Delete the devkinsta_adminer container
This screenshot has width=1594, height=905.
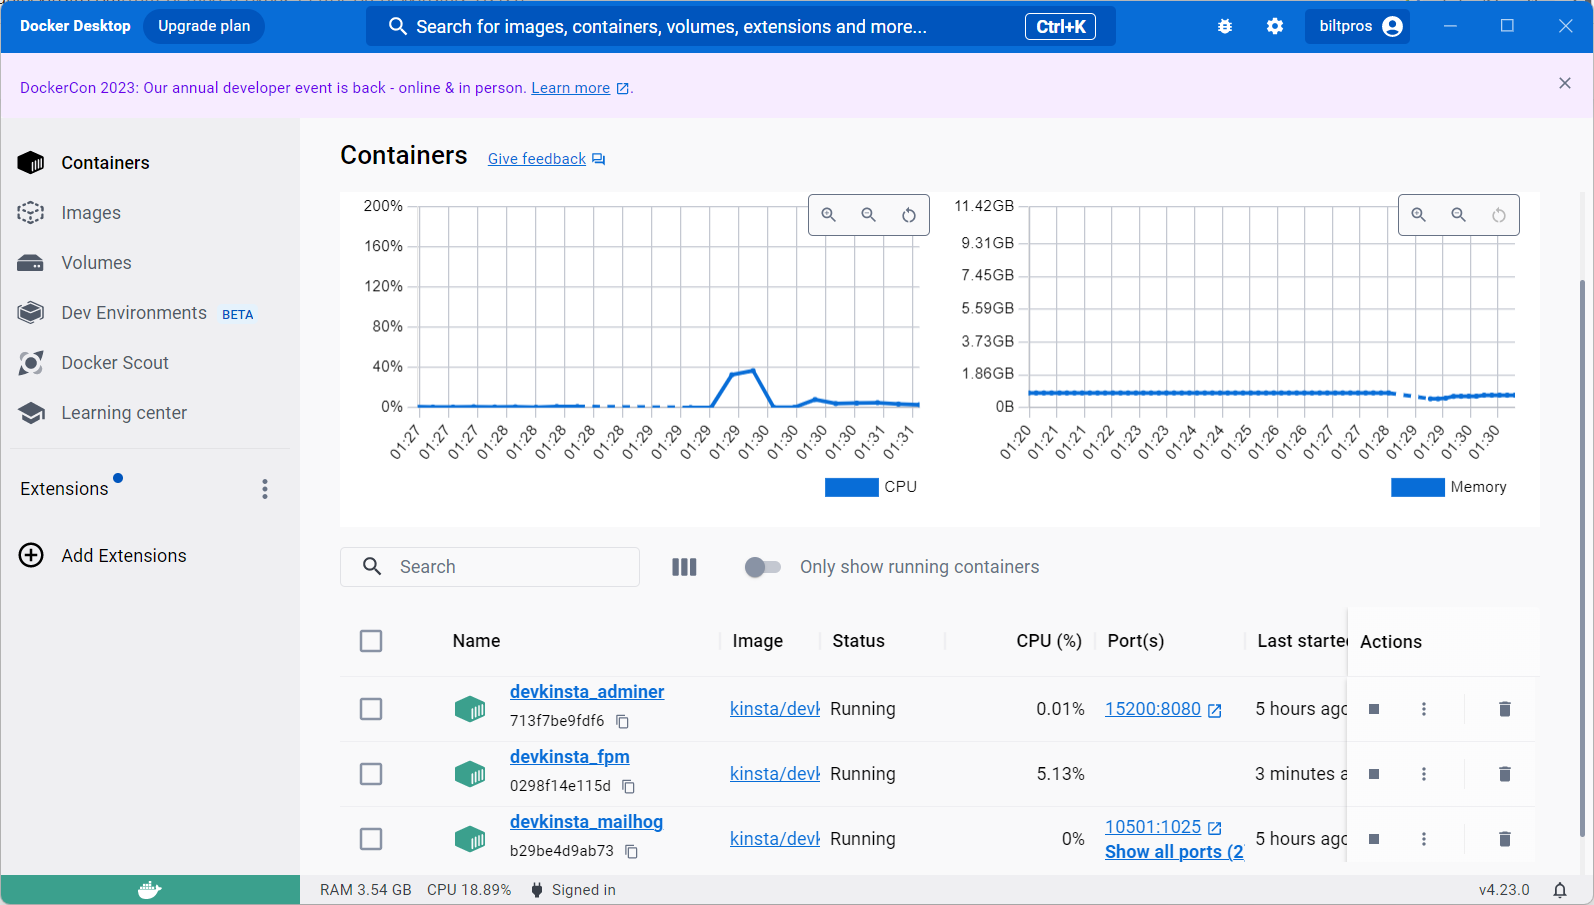(1504, 709)
